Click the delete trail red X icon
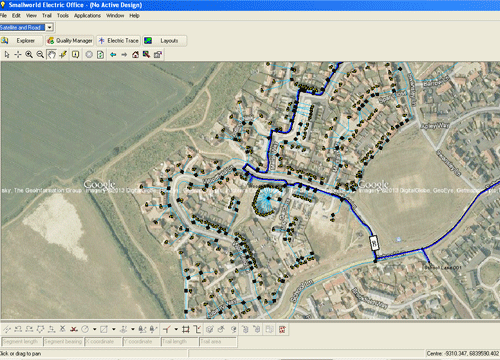Viewport: 500px width, 360px height. 74,330
